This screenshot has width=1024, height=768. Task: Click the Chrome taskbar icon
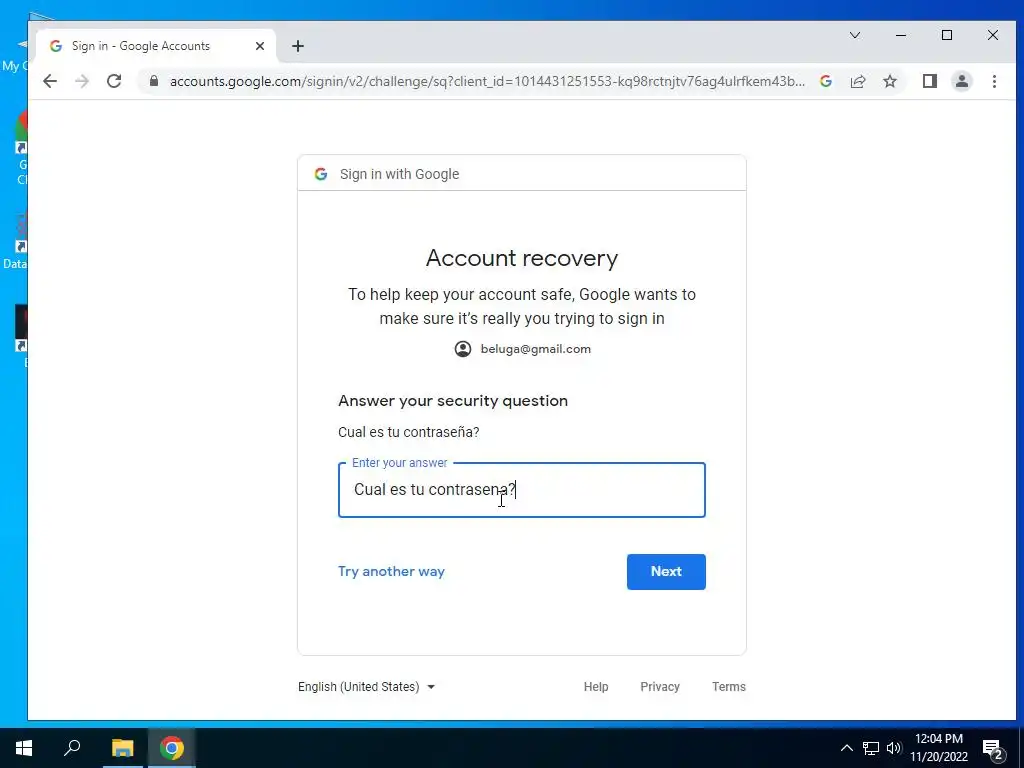click(x=172, y=748)
